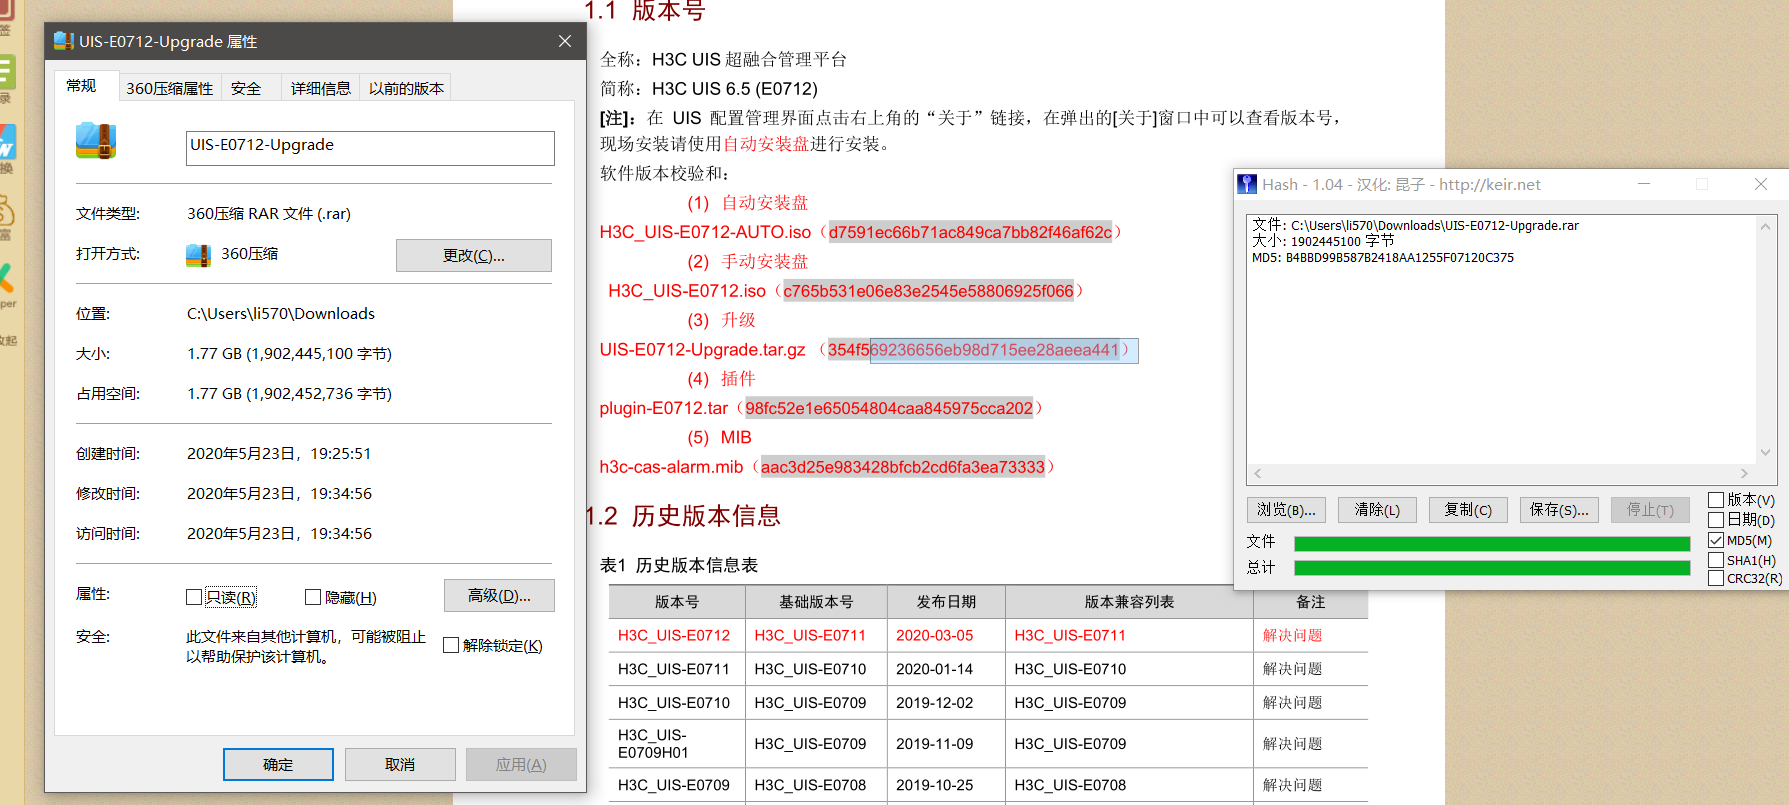
Task: Click the file name field UIS-E0712-Upgrade
Action: pyautogui.click(x=370, y=148)
